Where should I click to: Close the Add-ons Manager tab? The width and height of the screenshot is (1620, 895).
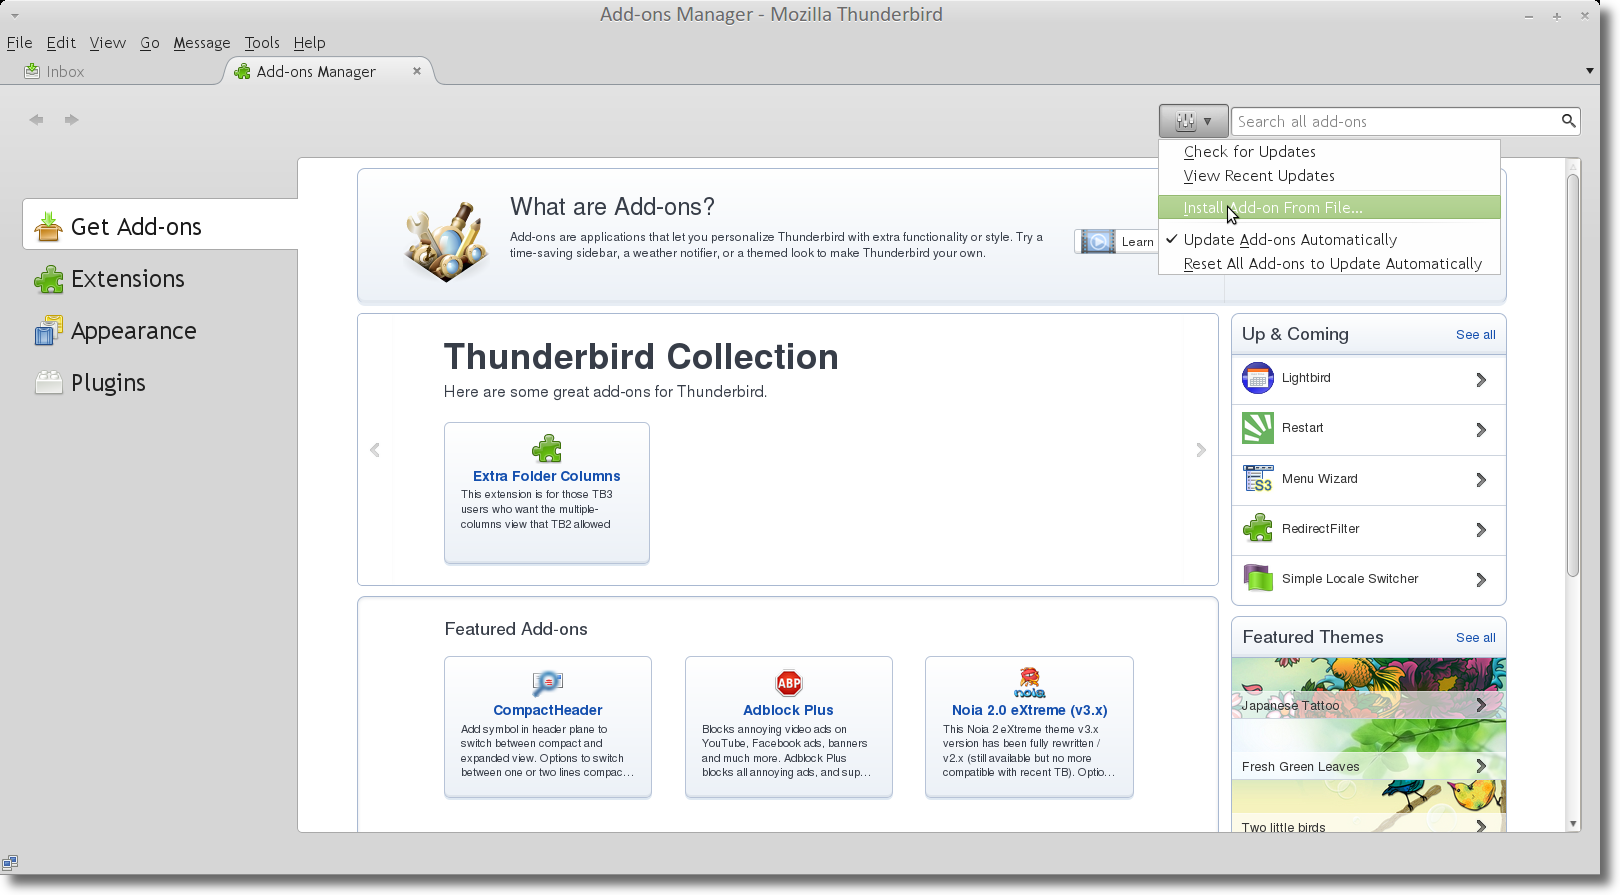pos(417,71)
